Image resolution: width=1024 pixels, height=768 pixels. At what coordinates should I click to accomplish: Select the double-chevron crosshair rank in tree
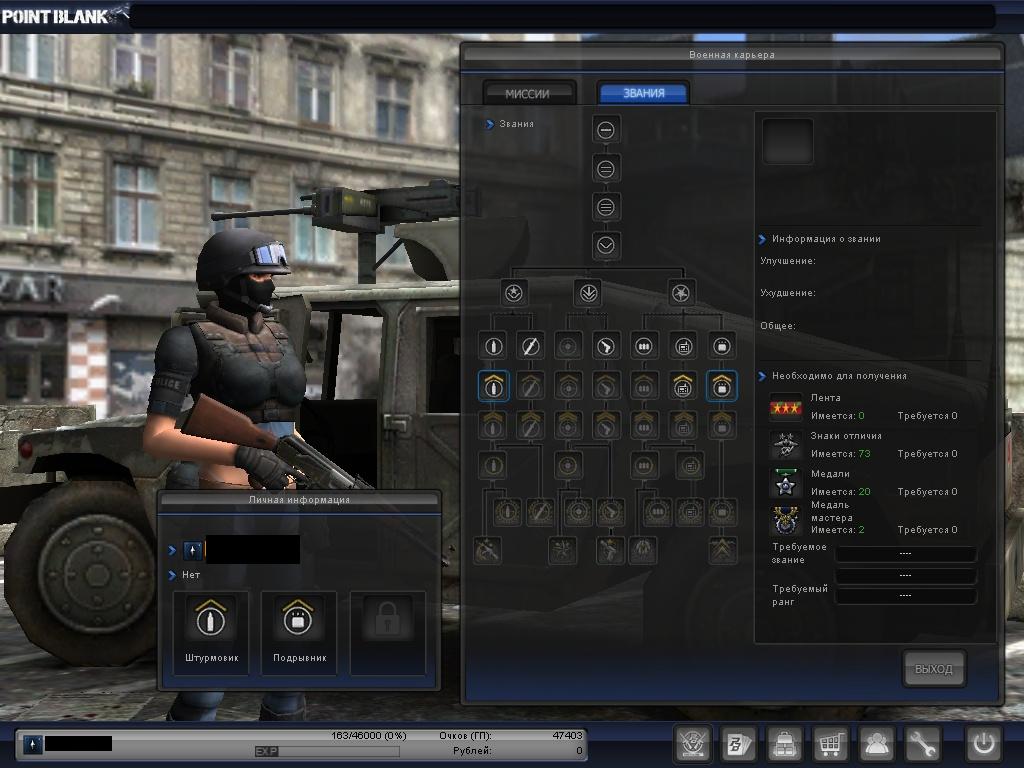568,425
